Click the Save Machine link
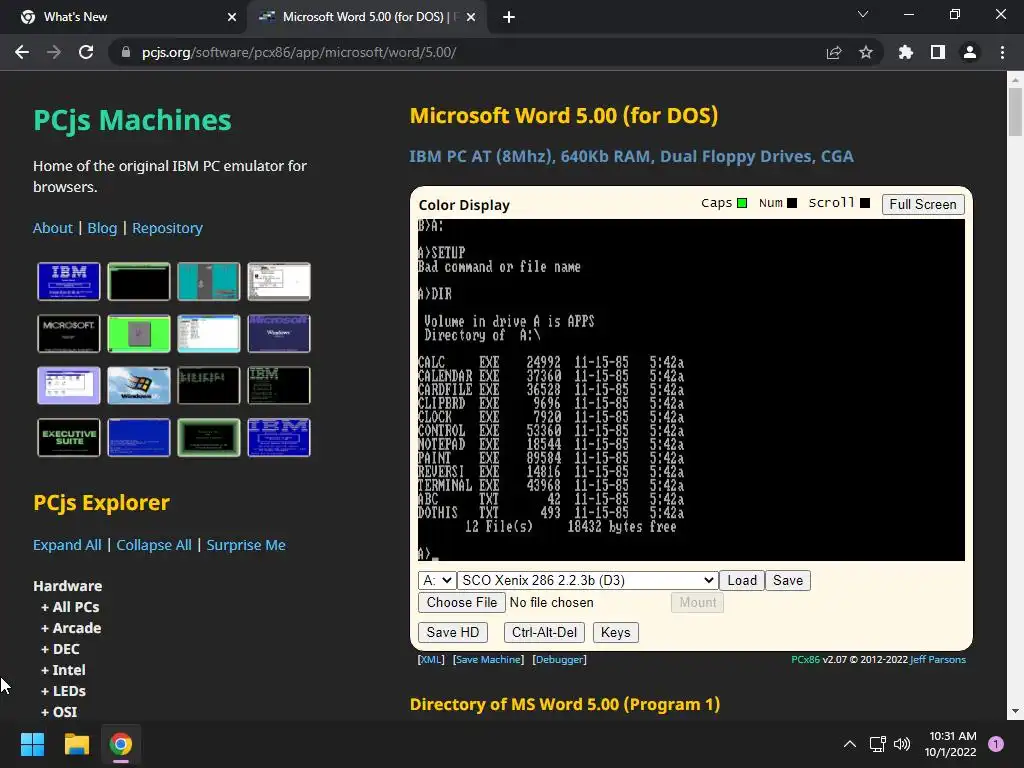Image resolution: width=1024 pixels, height=768 pixels. pos(488,660)
